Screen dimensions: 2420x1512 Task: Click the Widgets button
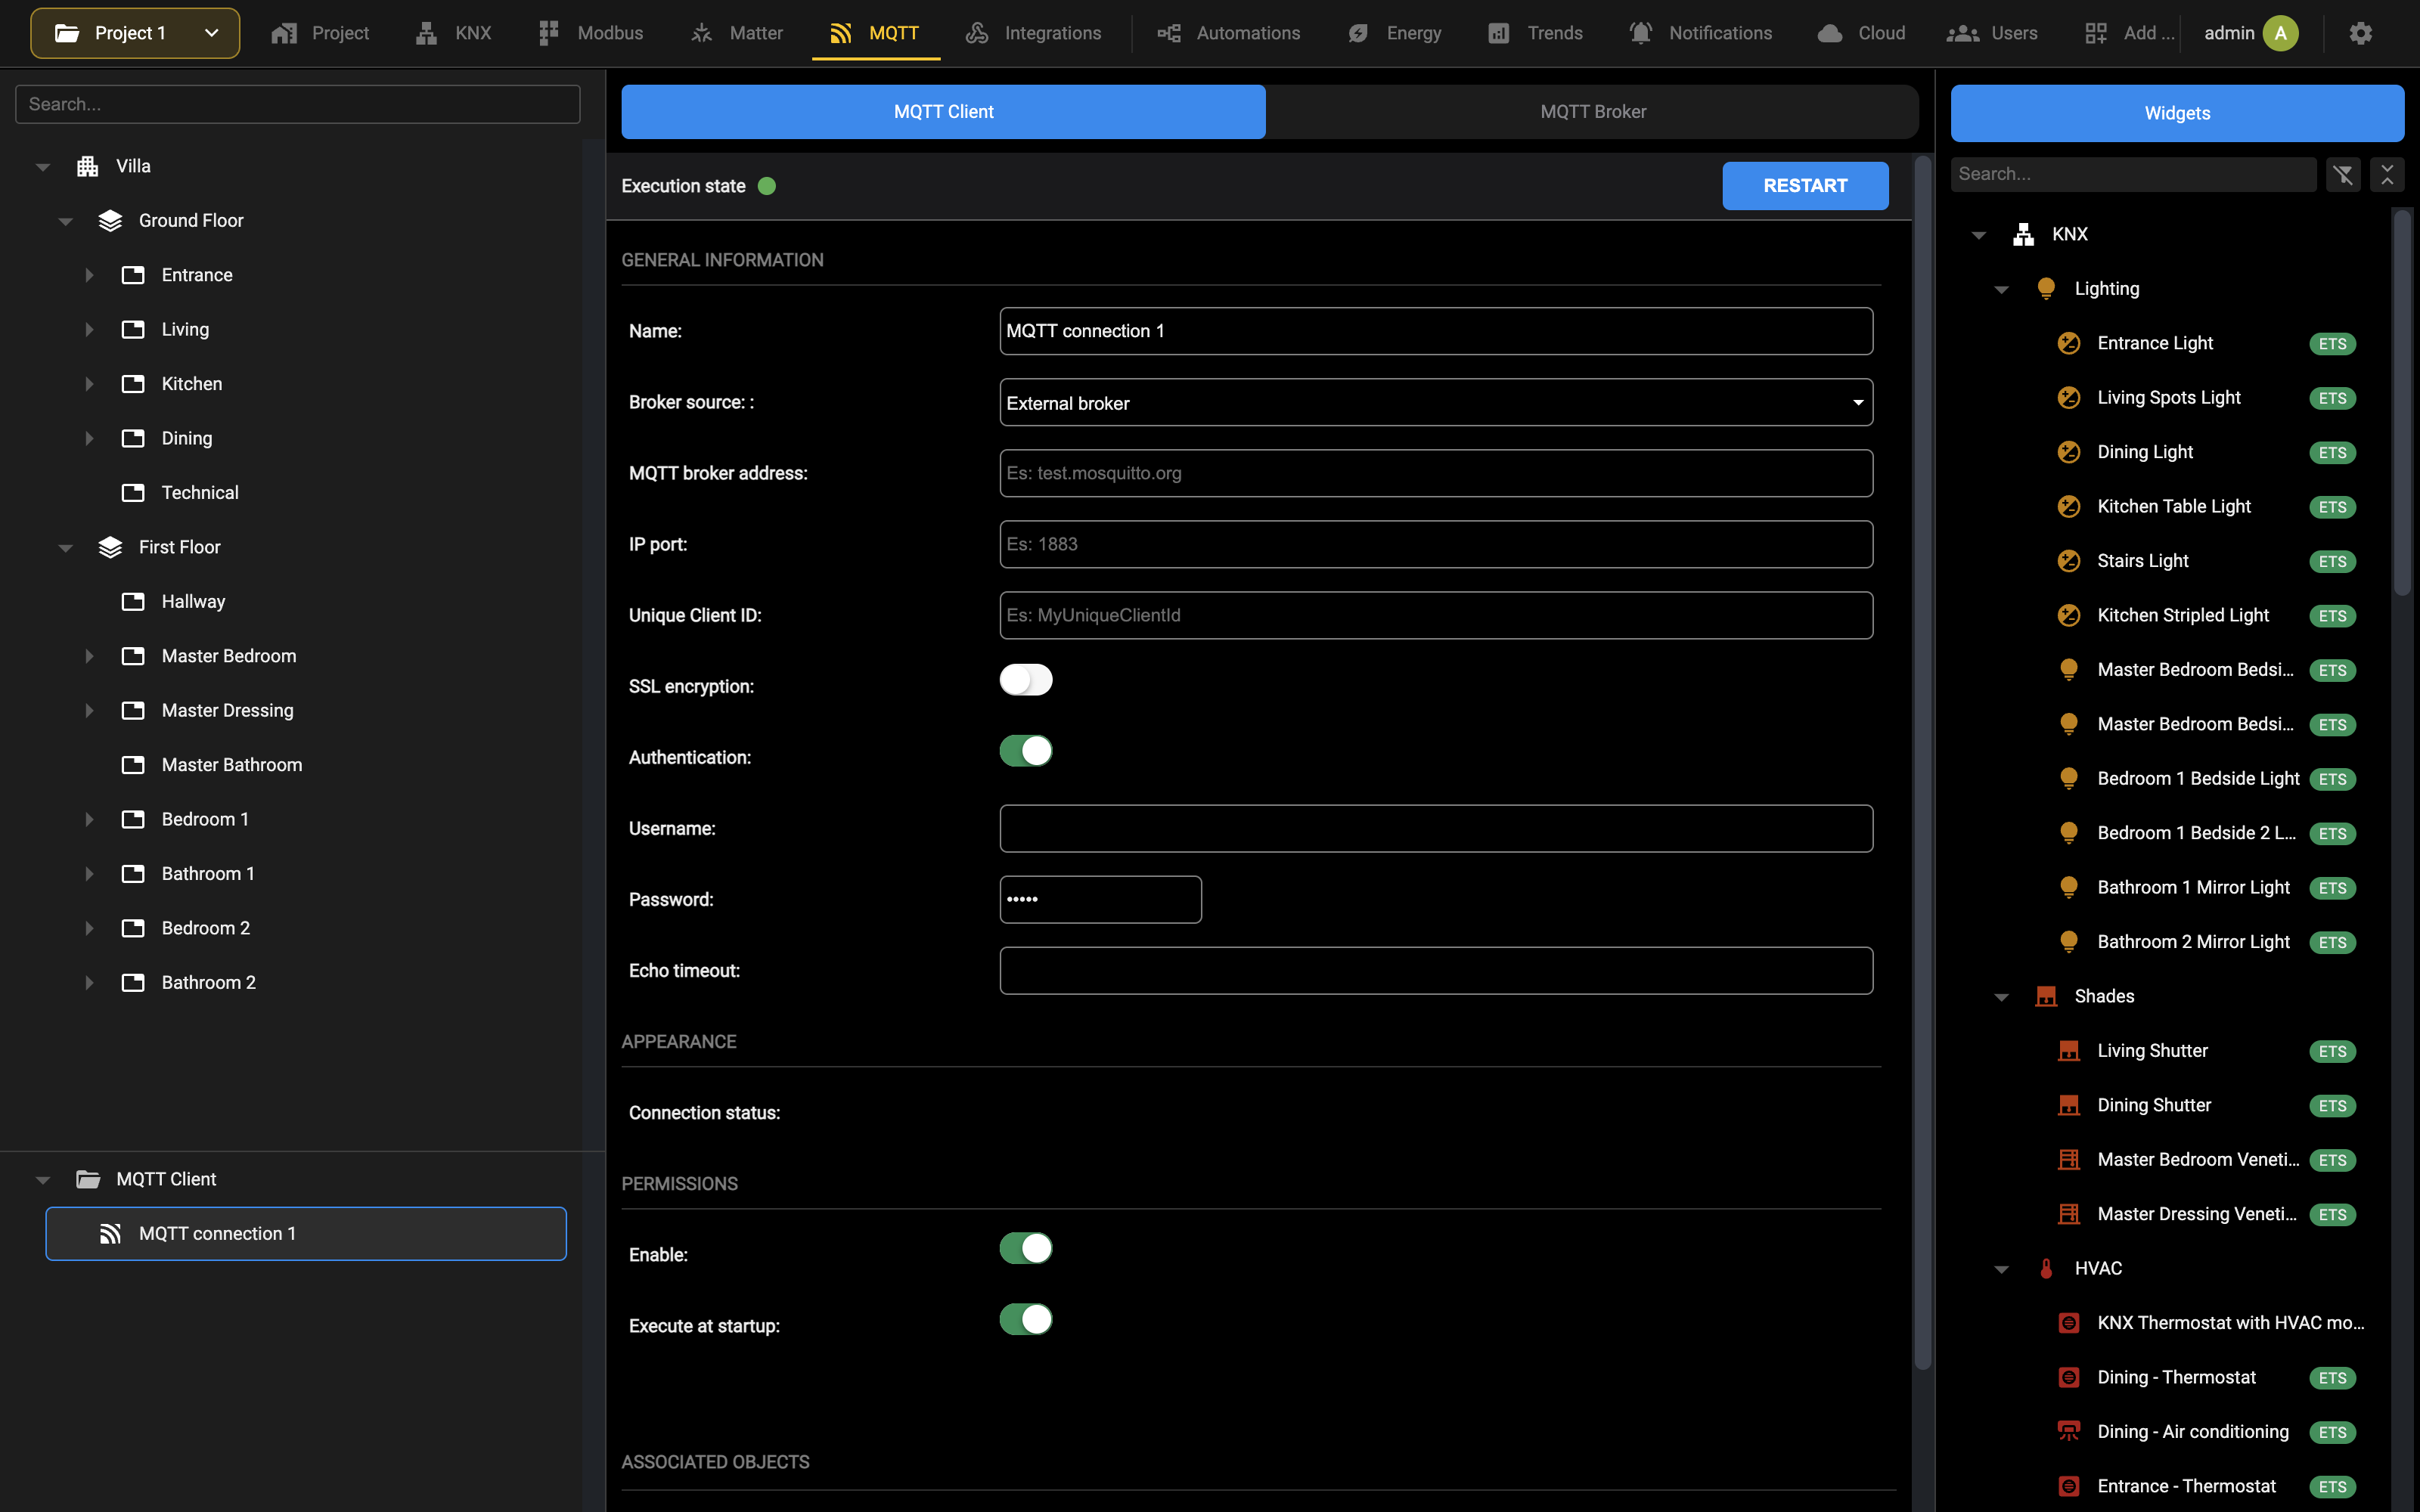(x=2177, y=113)
